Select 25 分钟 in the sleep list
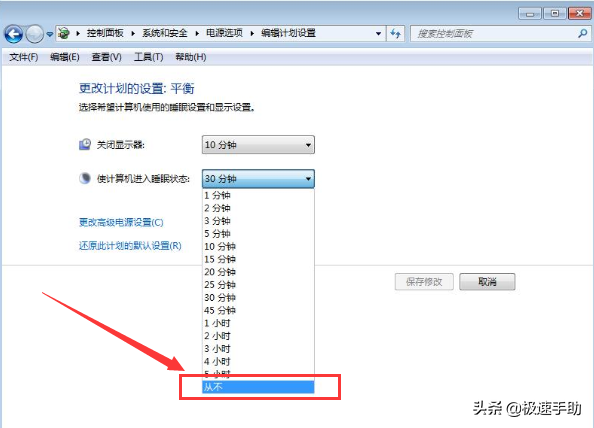This screenshot has height=428, width=594. point(258,285)
